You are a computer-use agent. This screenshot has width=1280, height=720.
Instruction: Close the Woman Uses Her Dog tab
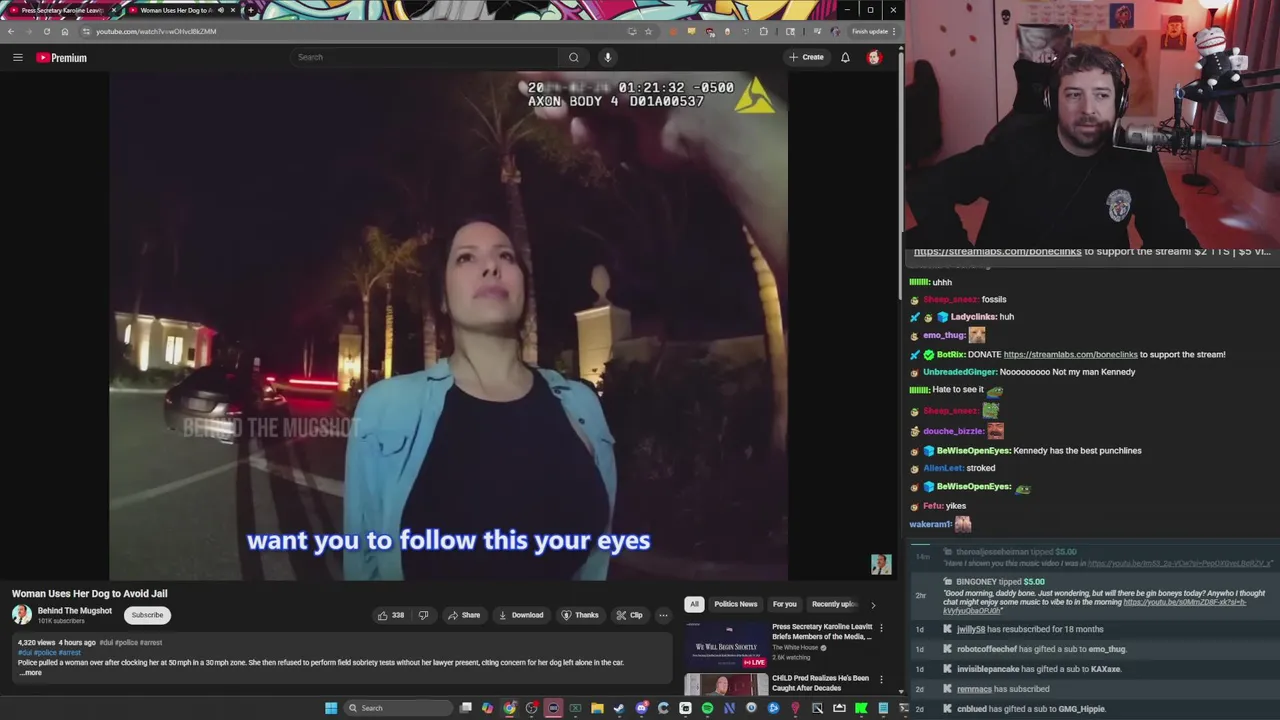click(x=233, y=10)
